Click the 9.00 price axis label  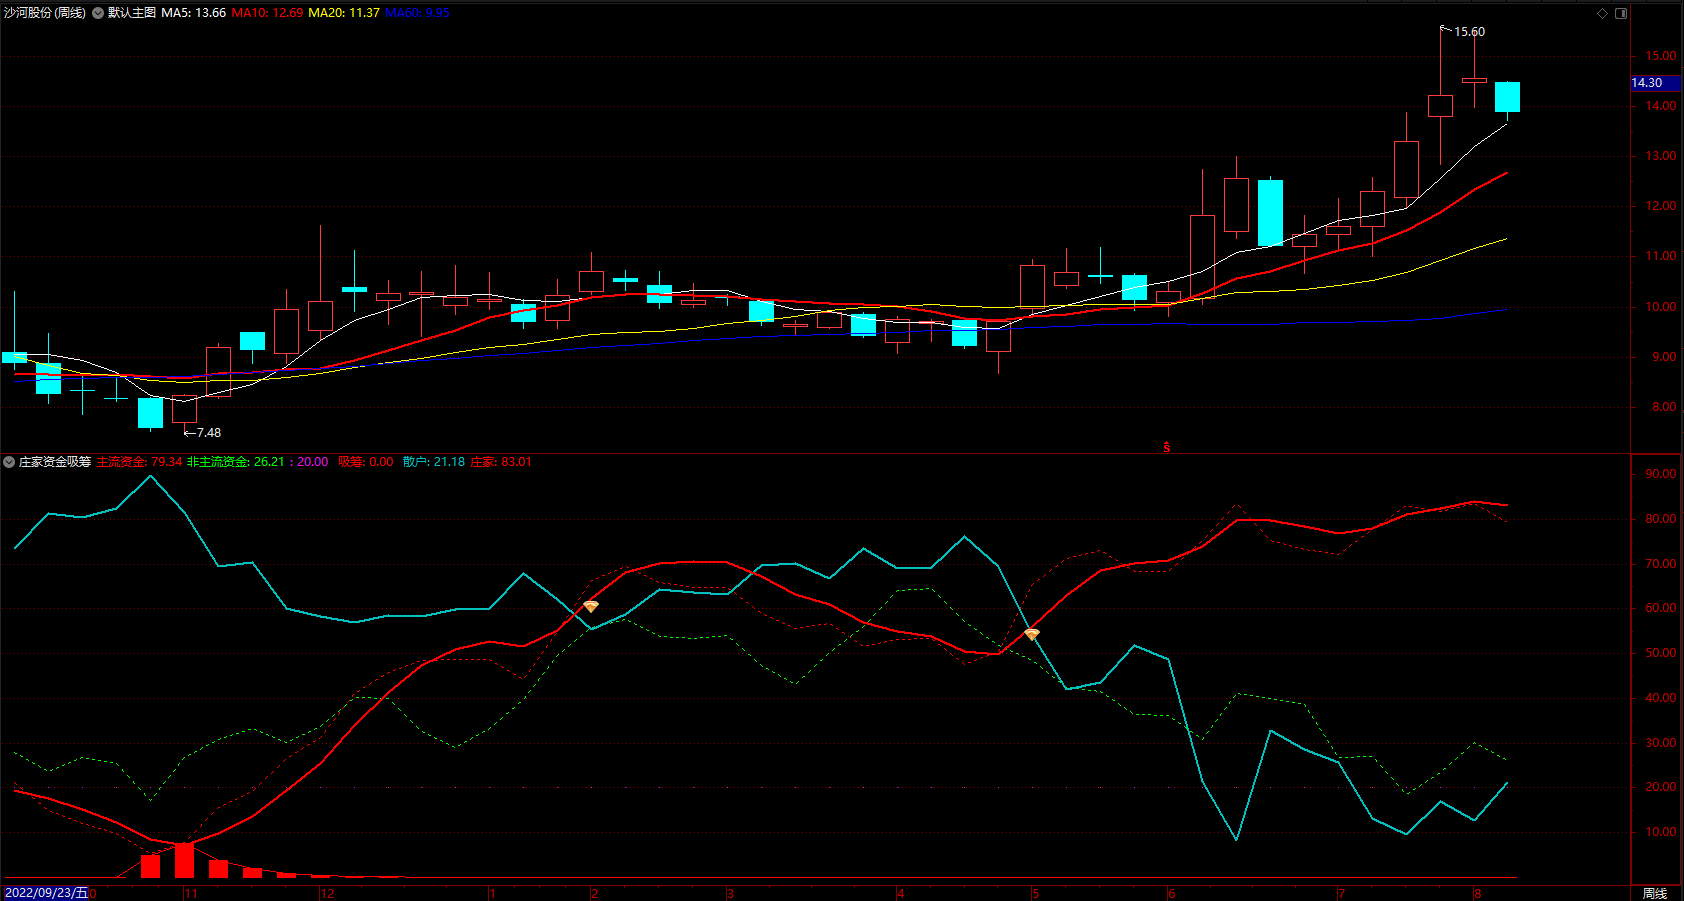tap(1664, 357)
